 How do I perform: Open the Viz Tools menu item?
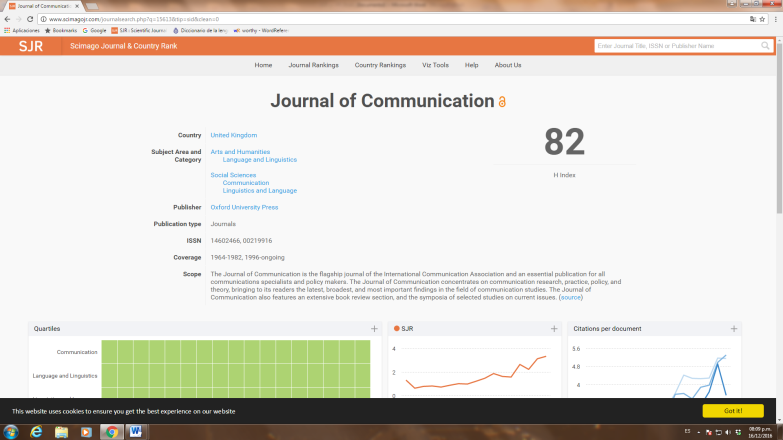click(434, 65)
